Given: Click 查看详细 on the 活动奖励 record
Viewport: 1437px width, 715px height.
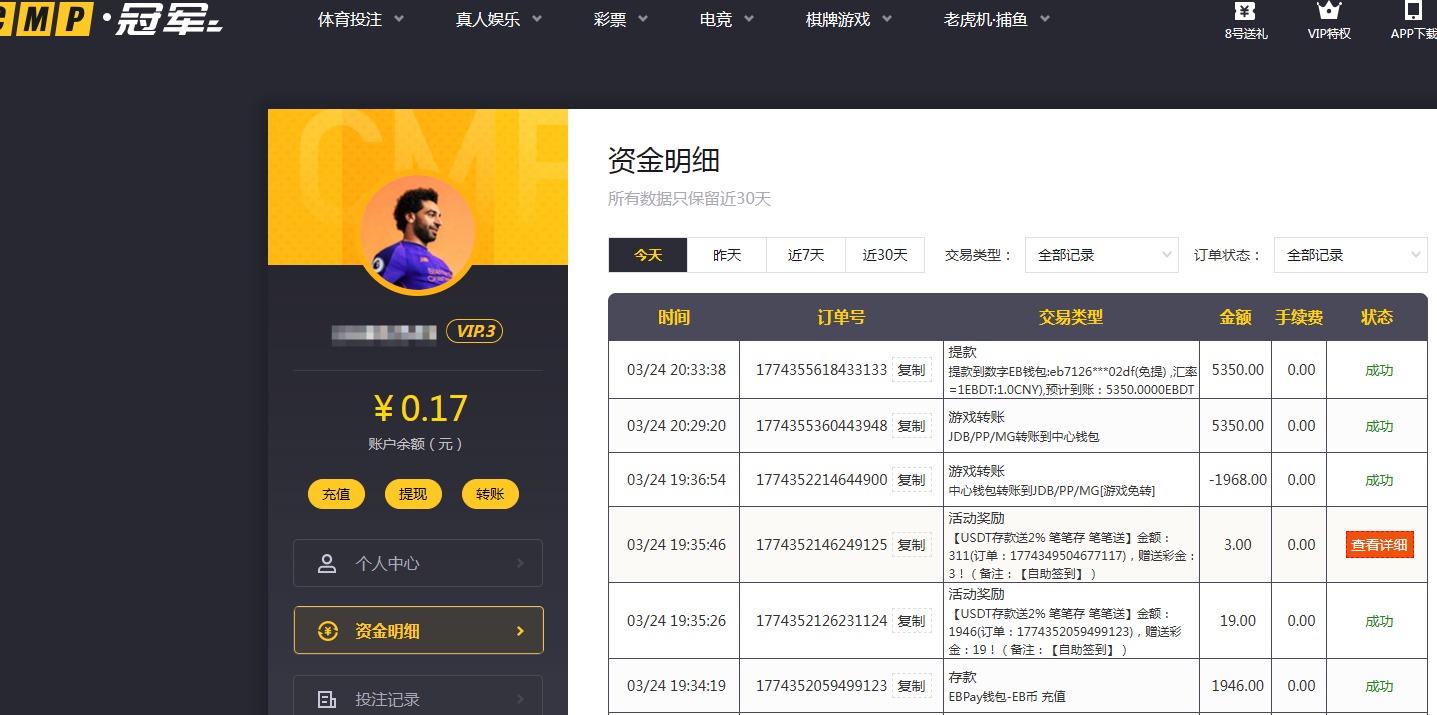Looking at the screenshot, I should [1378, 544].
